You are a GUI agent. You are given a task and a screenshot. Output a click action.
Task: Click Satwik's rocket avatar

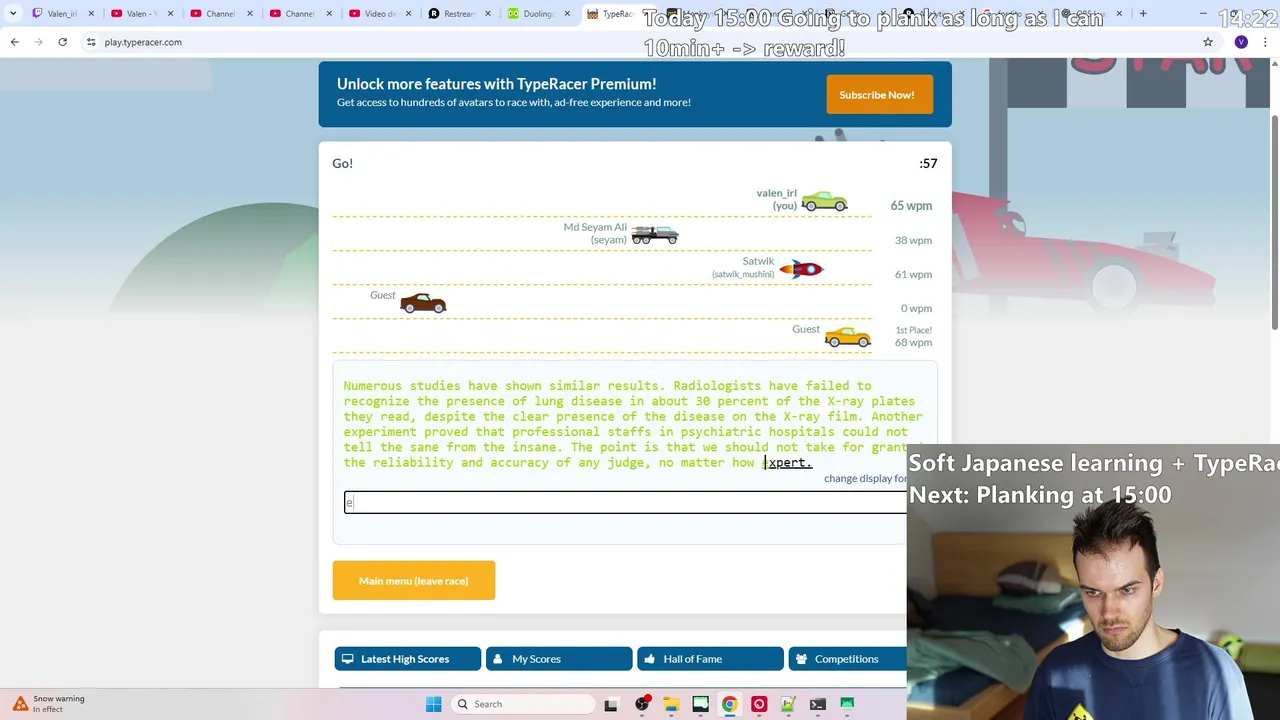[x=801, y=269]
